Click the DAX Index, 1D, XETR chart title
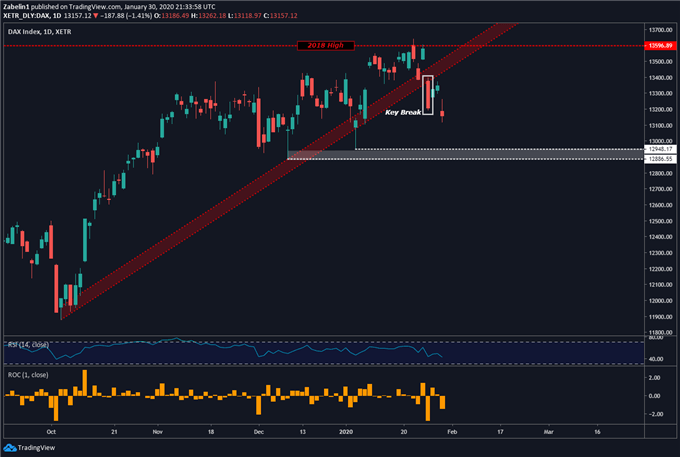The width and height of the screenshot is (680, 457). [x=39, y=32]
